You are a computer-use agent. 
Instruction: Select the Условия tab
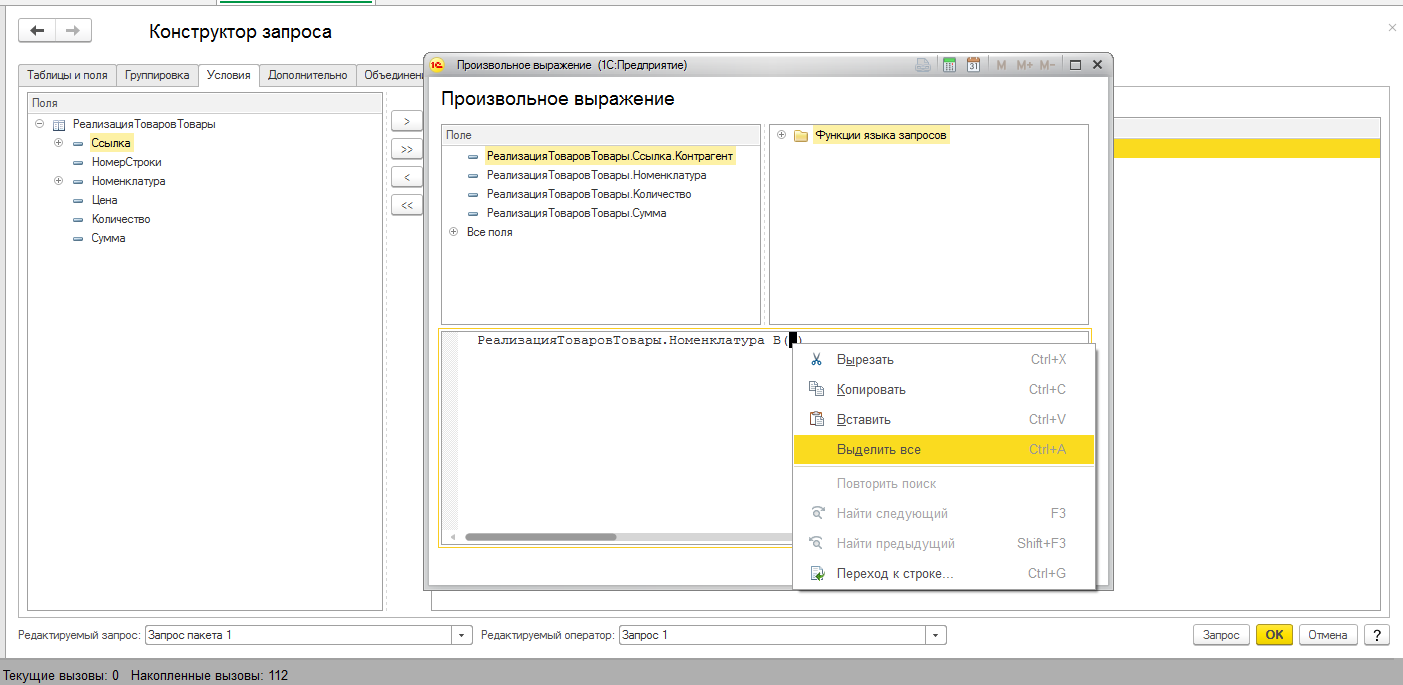click(228, 75)
